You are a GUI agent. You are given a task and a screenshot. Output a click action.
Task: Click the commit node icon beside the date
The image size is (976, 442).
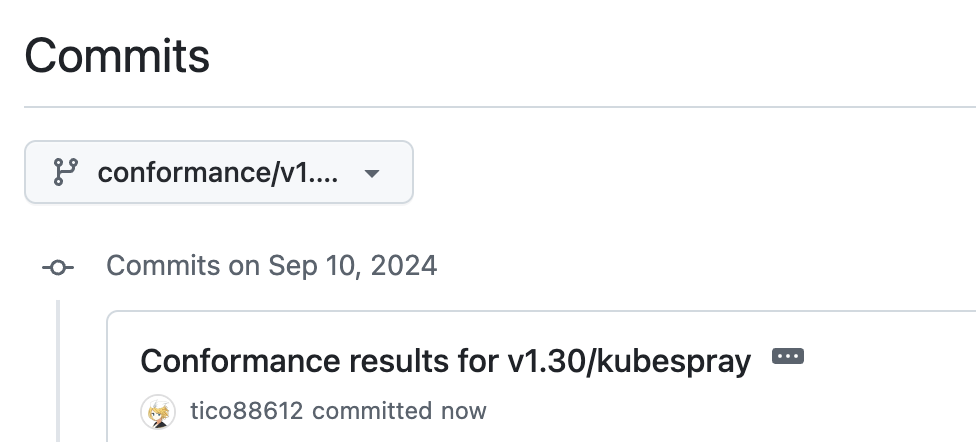point(57,267)
